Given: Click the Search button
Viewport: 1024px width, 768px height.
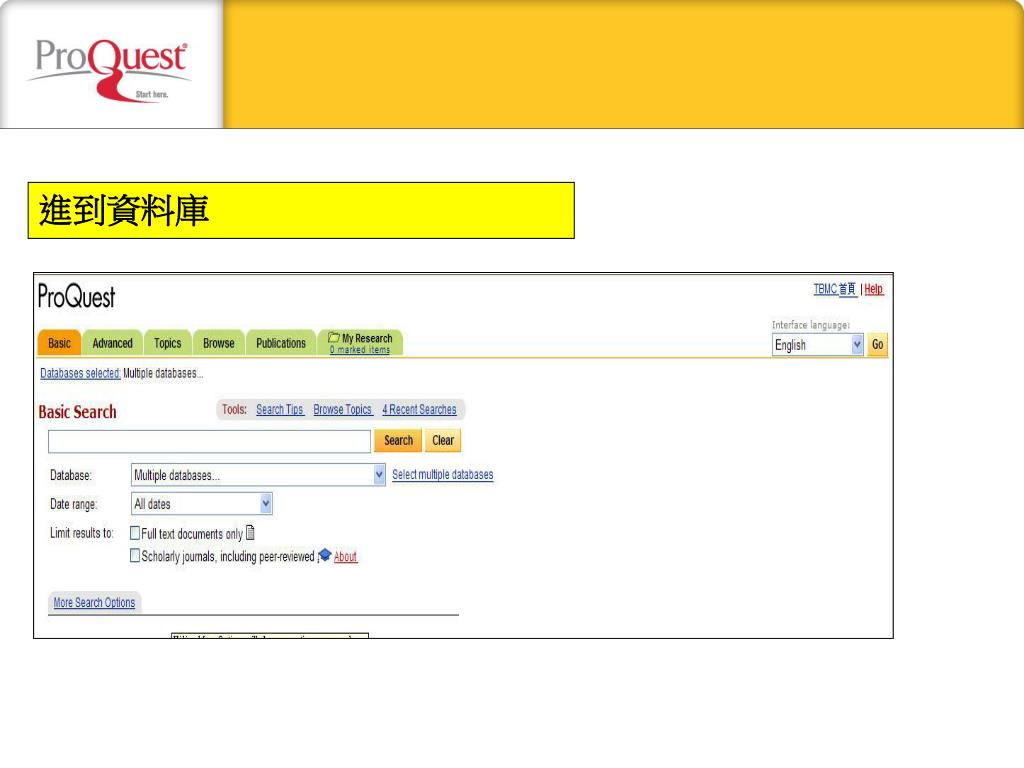Looking at the screenshot, I should [398, 440].
